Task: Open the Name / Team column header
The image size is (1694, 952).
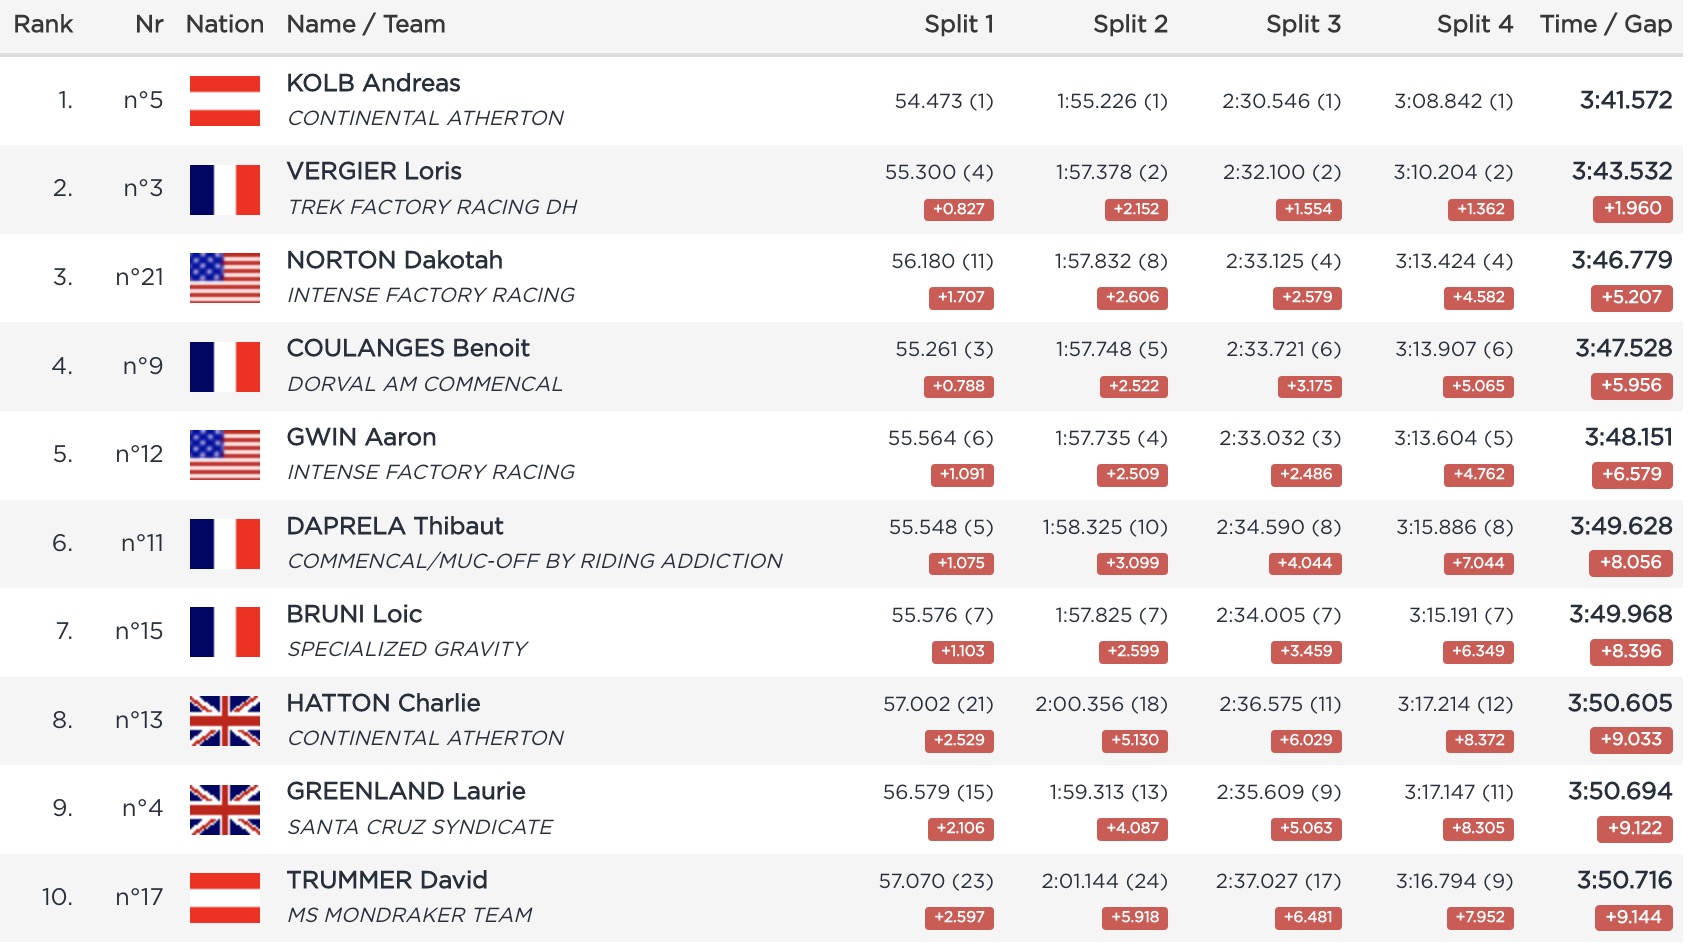Action: pos(366,24)
